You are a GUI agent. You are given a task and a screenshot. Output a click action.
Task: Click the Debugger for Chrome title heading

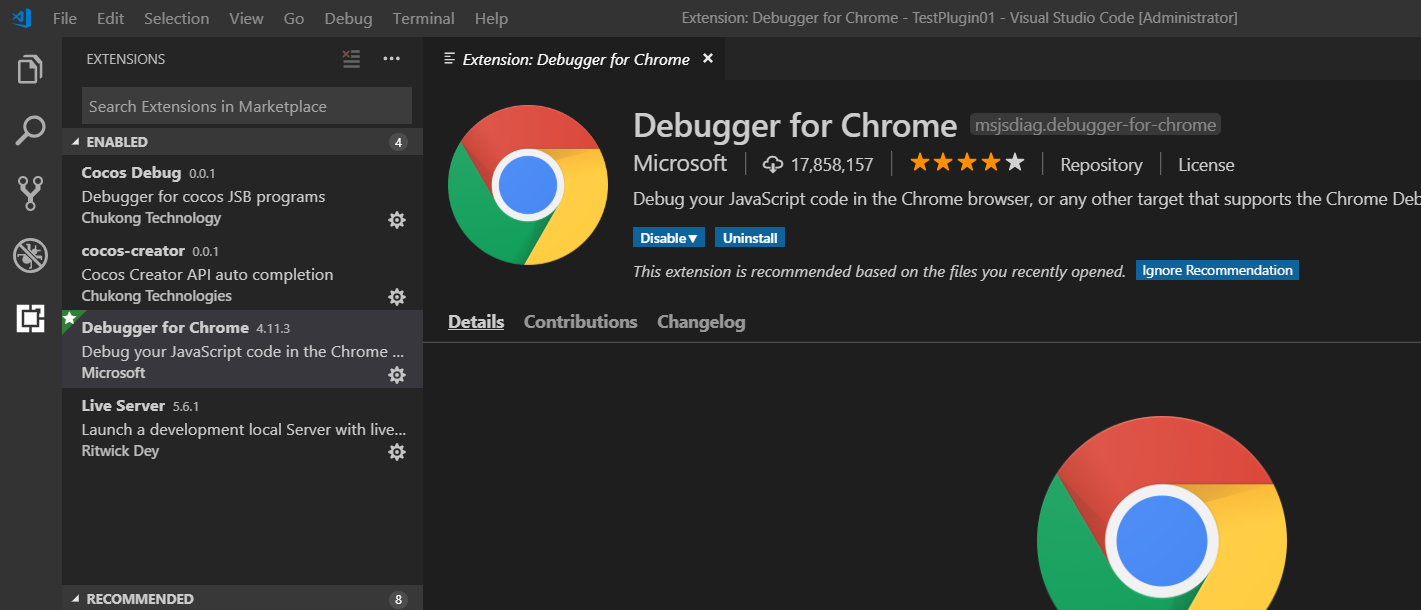[795, 125]
